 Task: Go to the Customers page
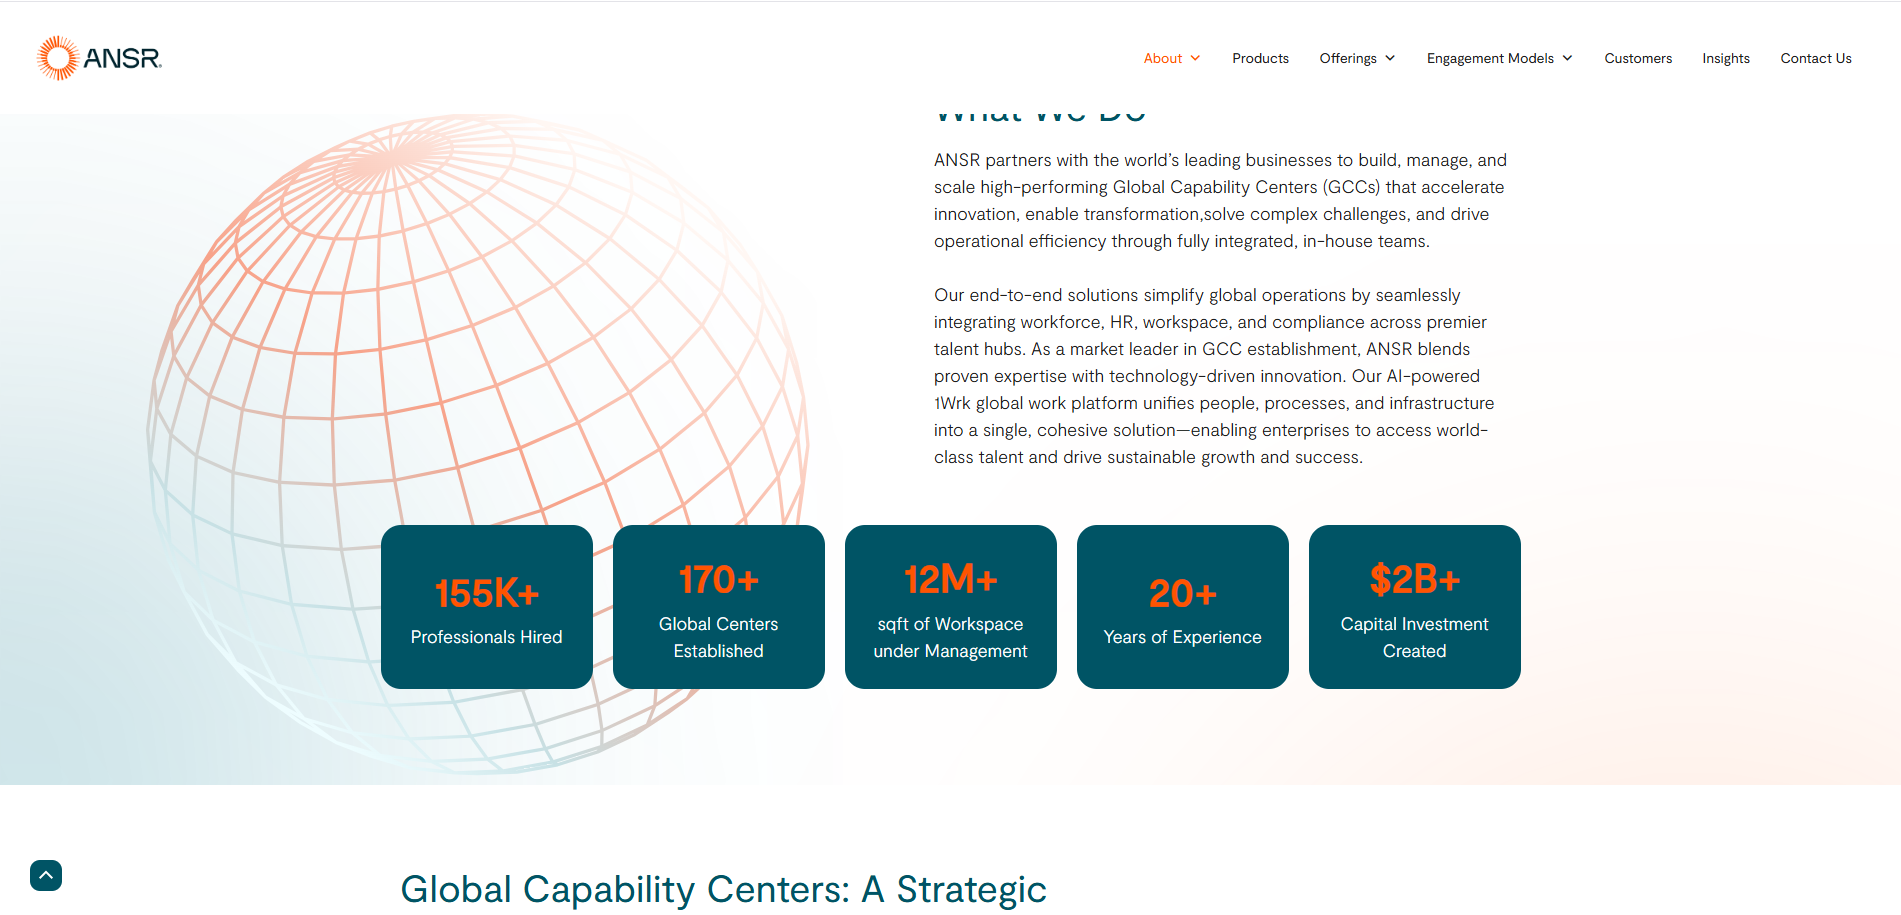[x=1637, y=58]
